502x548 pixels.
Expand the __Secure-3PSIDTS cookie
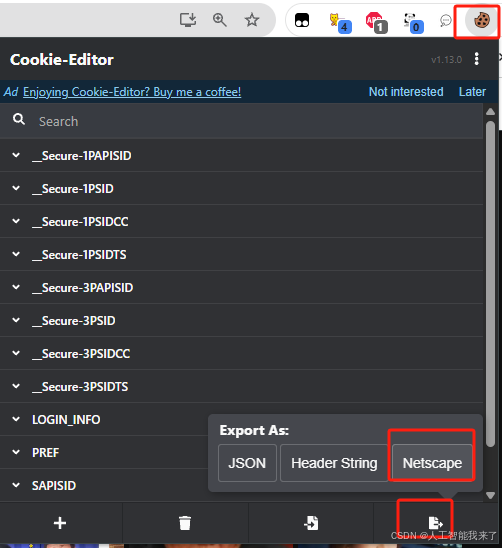click(241, 386)
